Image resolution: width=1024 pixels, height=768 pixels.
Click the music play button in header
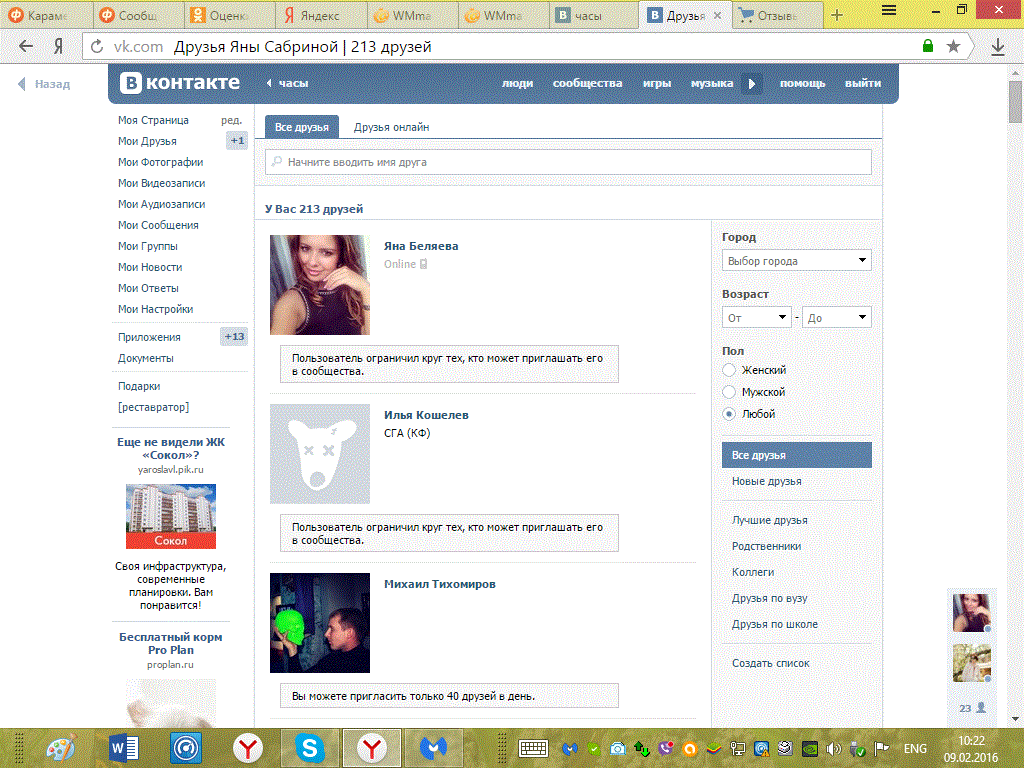click(x=752, y=84)
